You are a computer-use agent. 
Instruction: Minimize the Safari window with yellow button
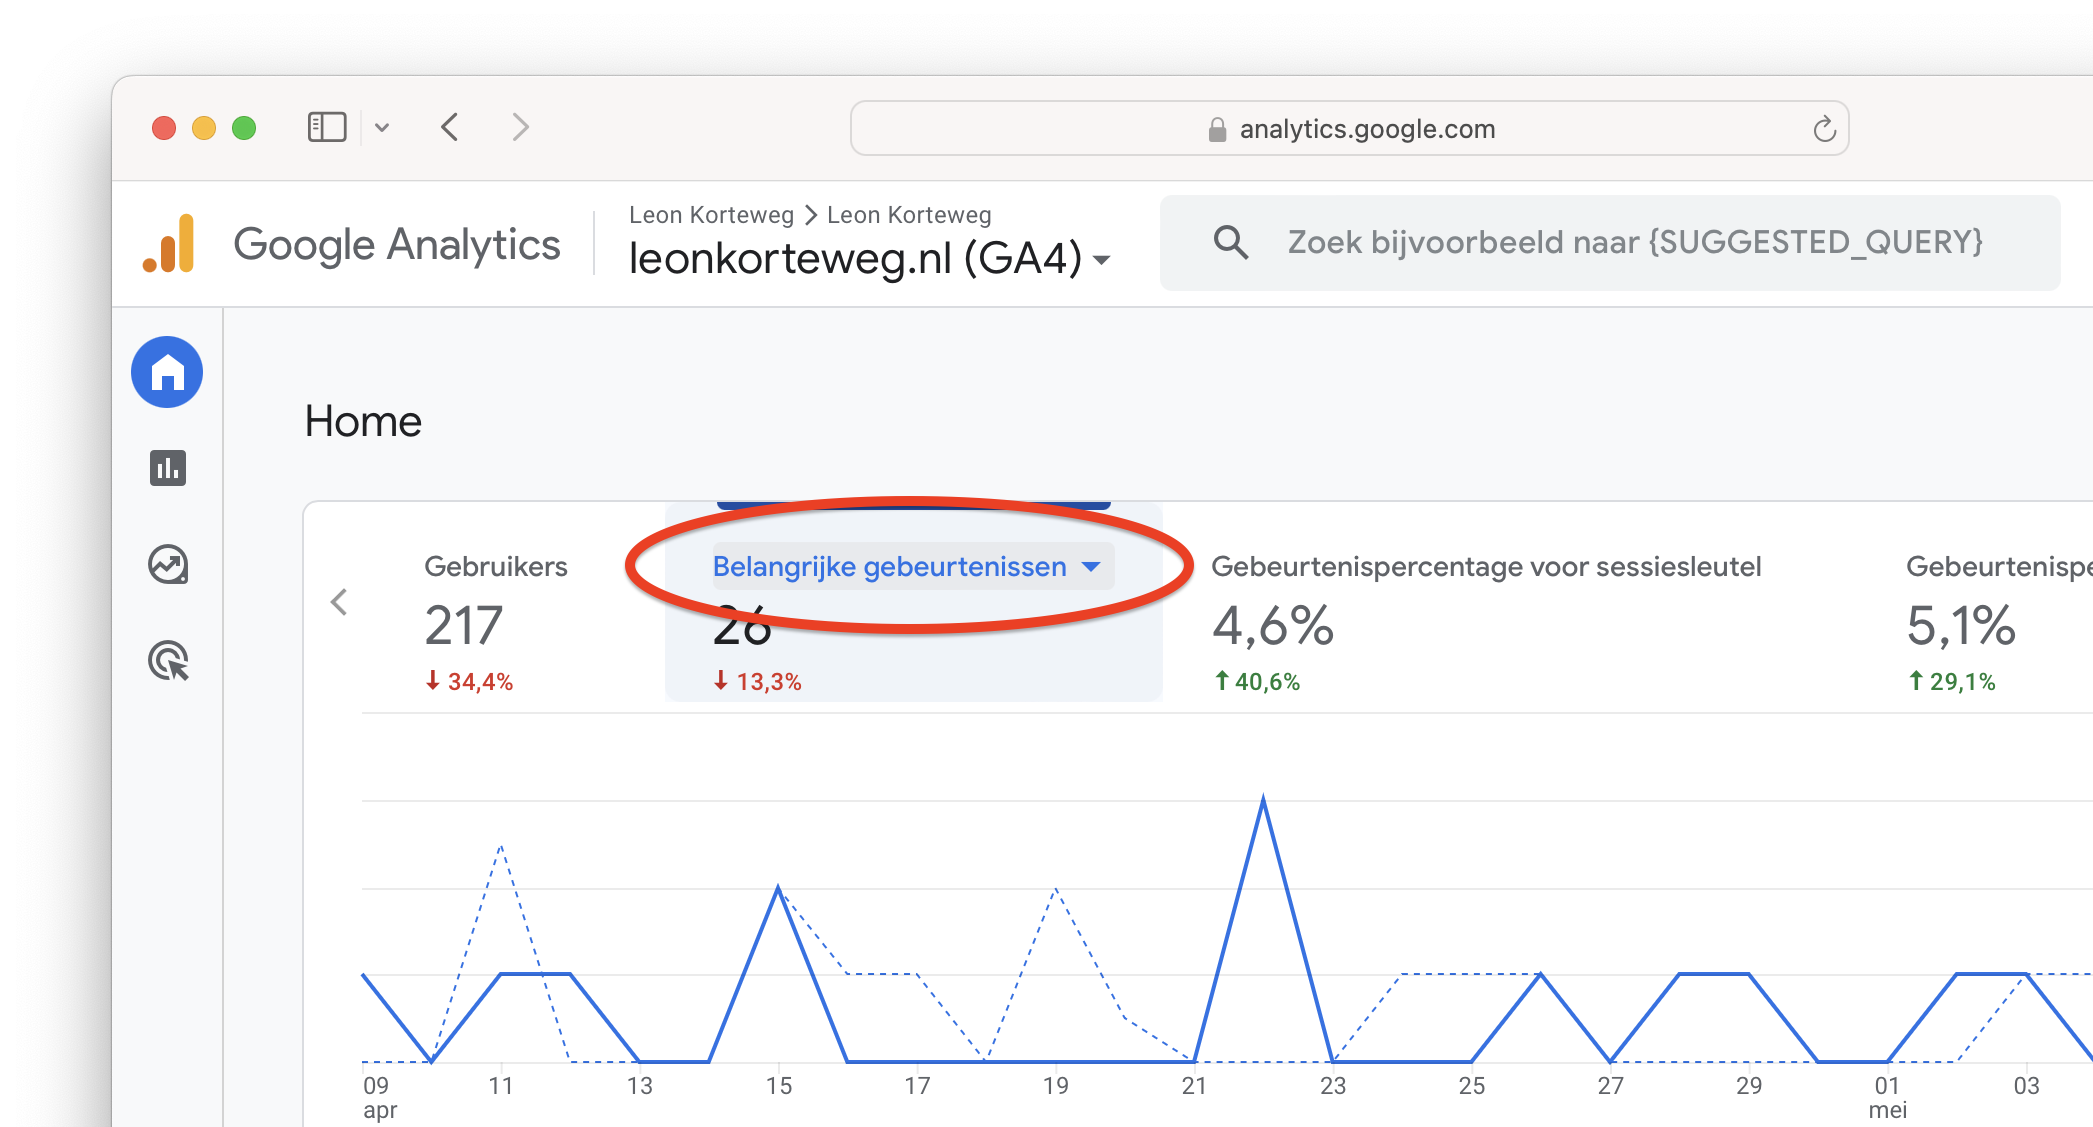(204, 128)
